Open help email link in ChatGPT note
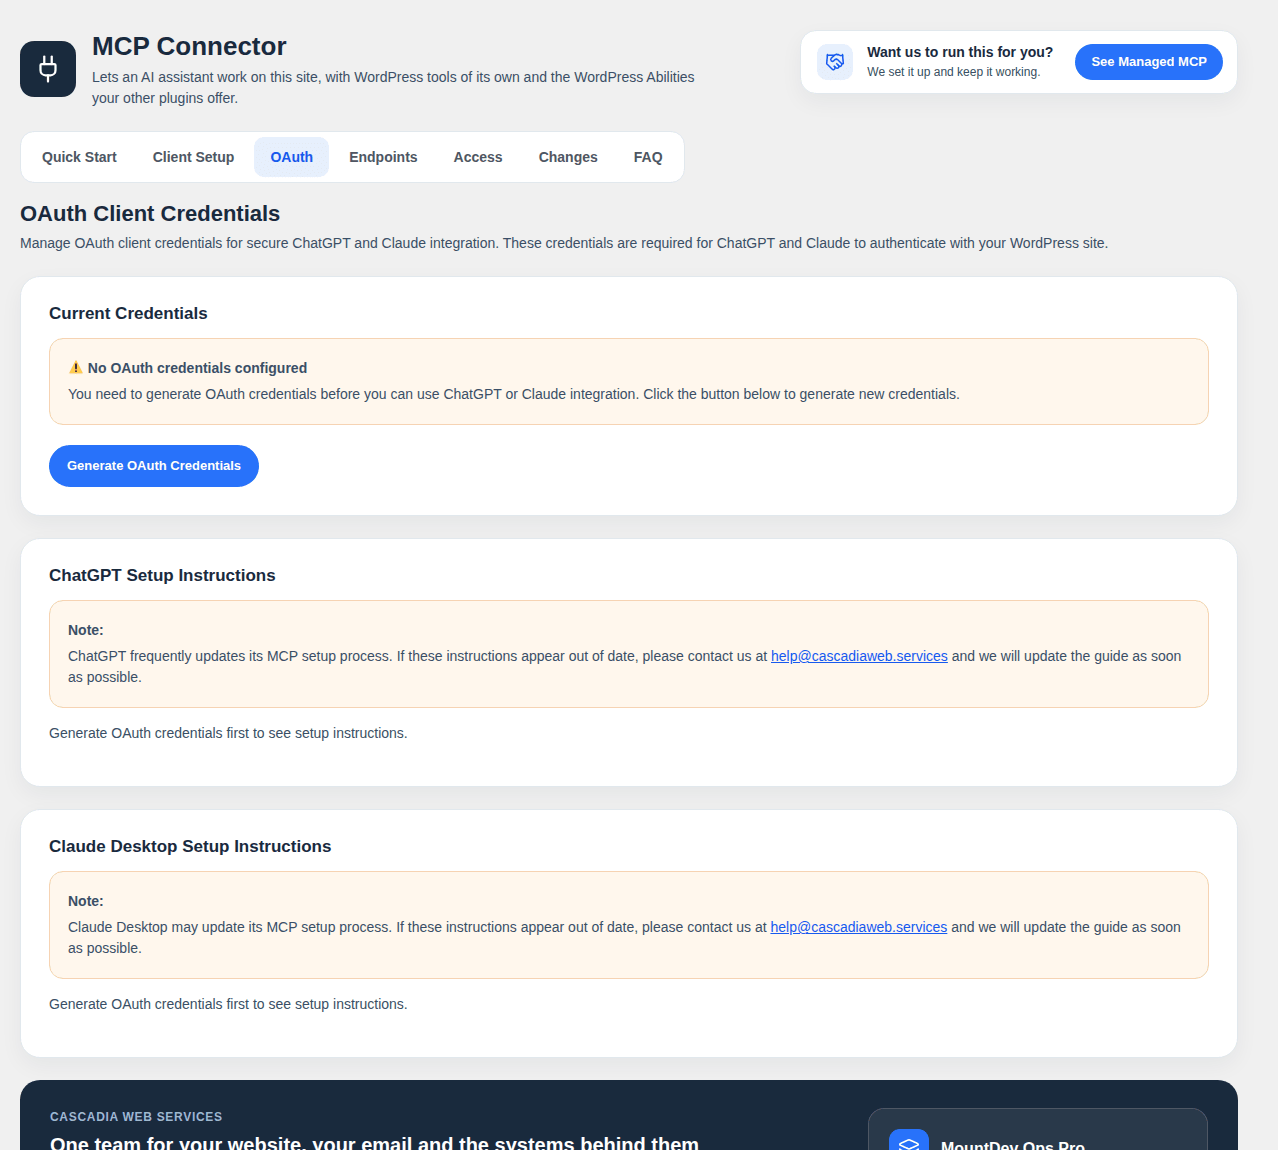This screenshot has width=1278, height=1150. coord(859,656)
